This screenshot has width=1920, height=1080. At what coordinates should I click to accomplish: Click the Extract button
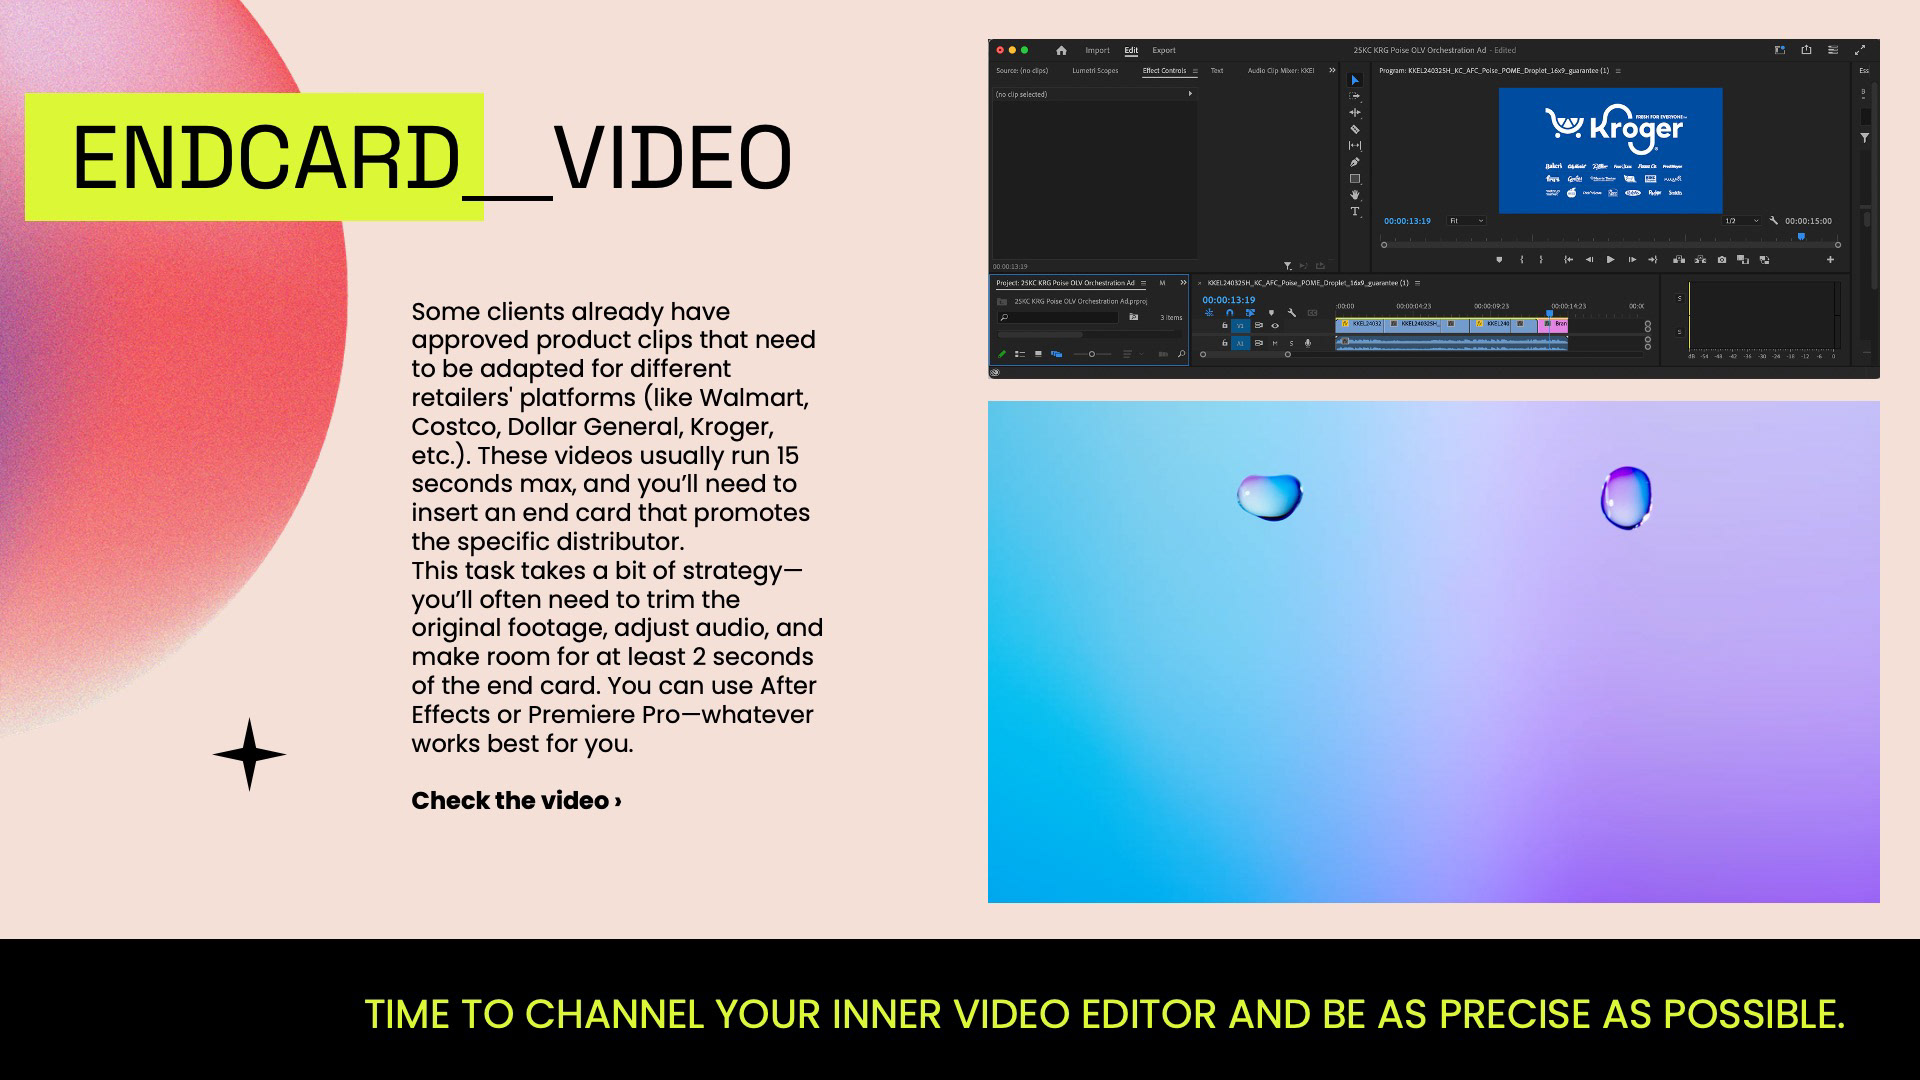(1700, 260)
